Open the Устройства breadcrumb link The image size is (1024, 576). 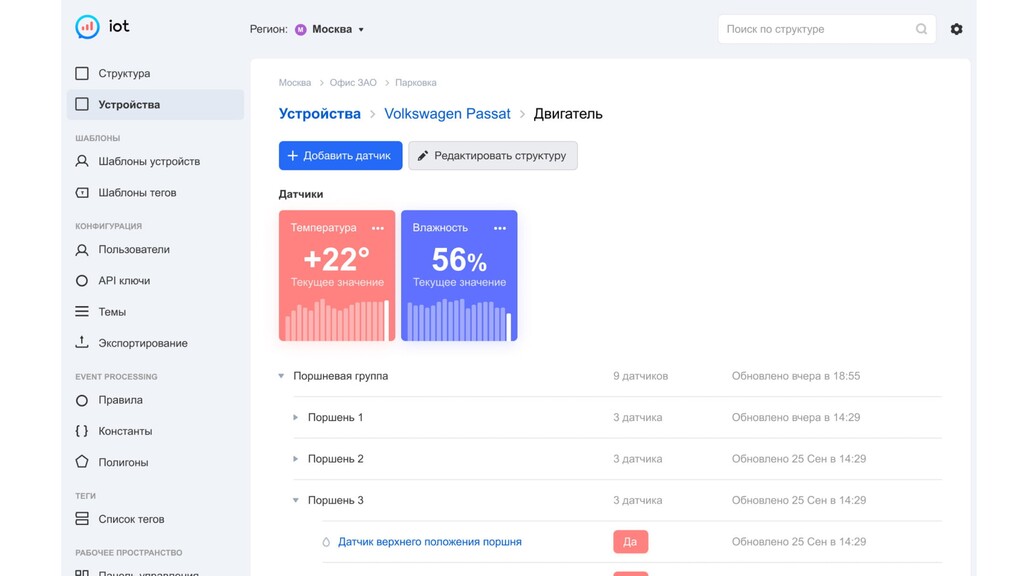click(319, 114)
